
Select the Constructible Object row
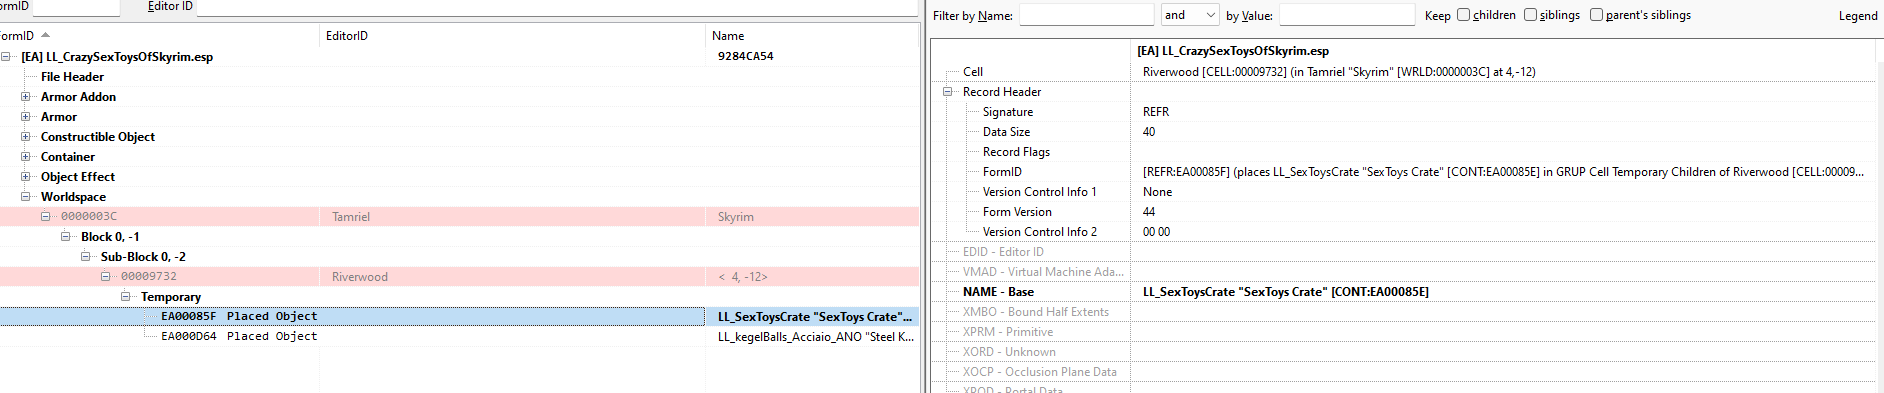[459, 137]
